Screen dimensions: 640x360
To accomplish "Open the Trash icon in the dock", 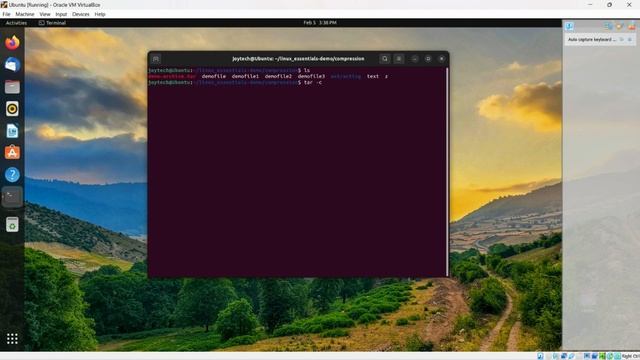I will click(12, 224).
